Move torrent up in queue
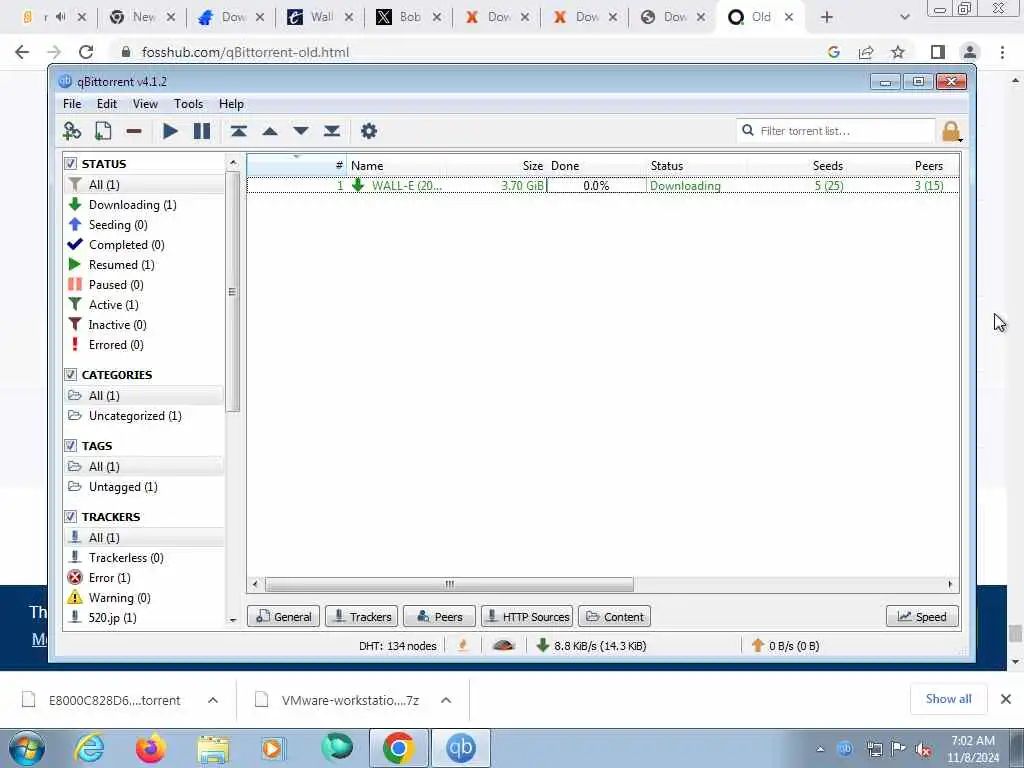This screenshot has height=768, width=1024. [270, 131]
